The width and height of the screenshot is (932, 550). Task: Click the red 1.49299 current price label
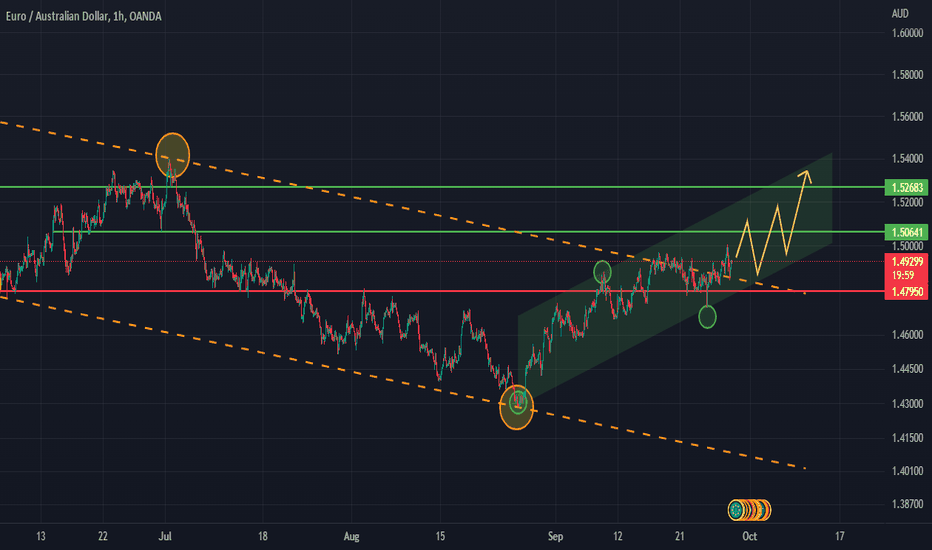(906, 262)
